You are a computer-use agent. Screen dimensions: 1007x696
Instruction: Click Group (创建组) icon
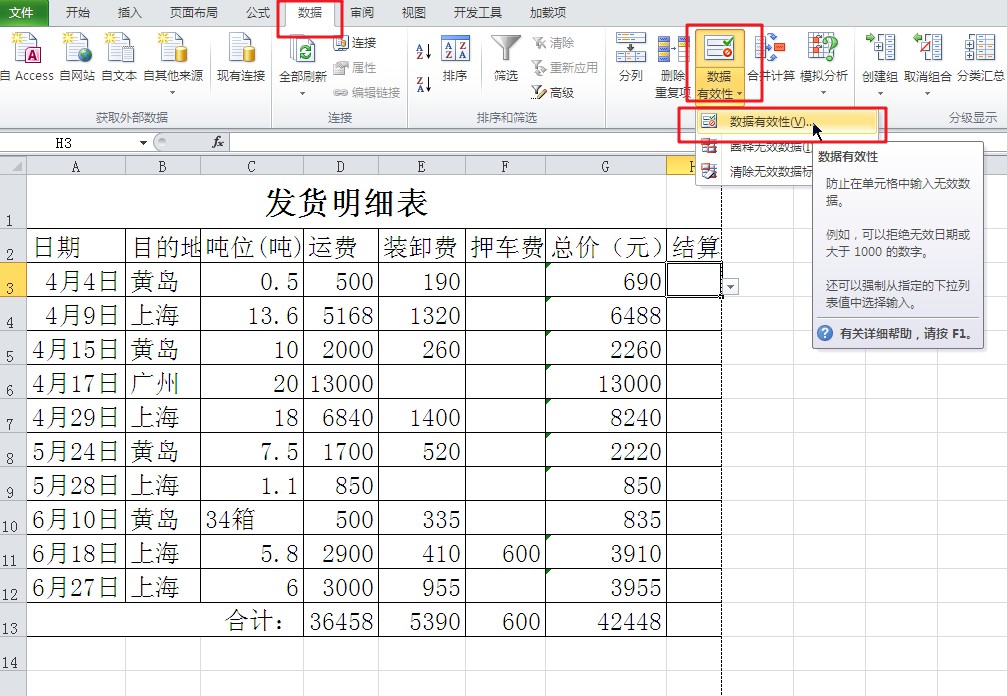click(880, 49)
